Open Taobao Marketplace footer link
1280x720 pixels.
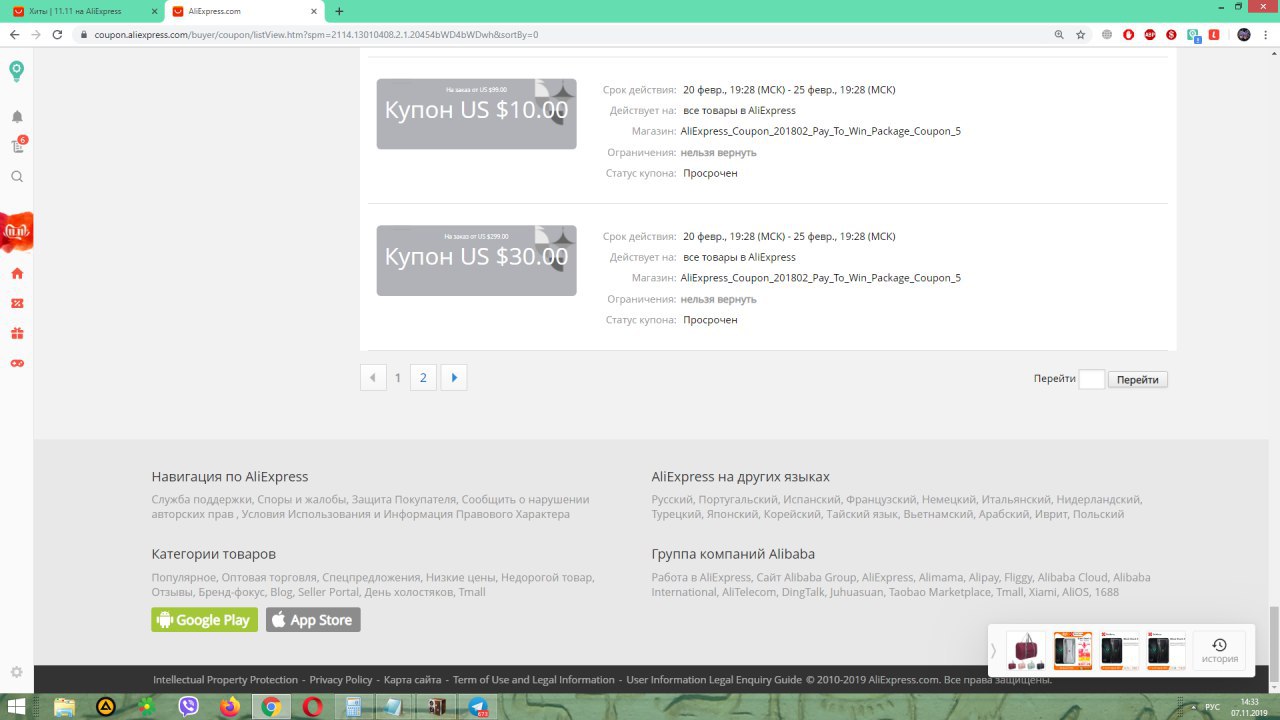(x=941, y=592)
